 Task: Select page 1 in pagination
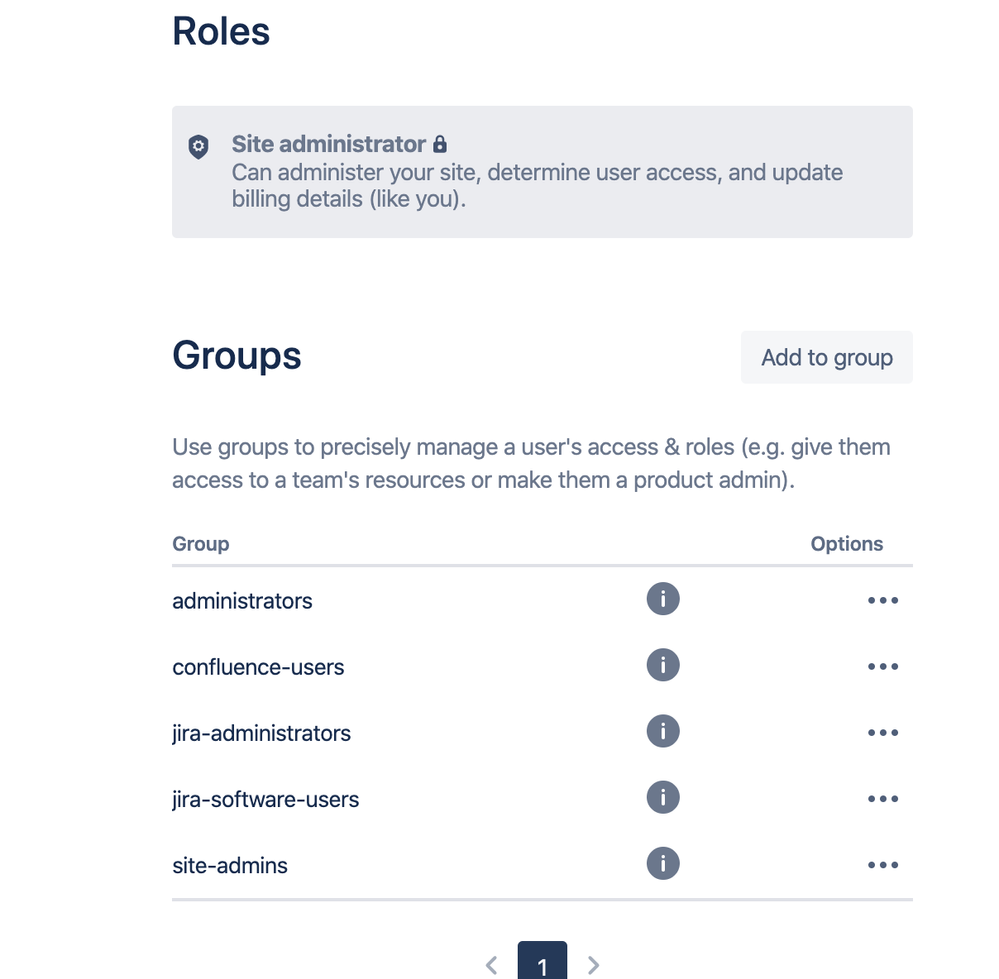tap(542, 962)
